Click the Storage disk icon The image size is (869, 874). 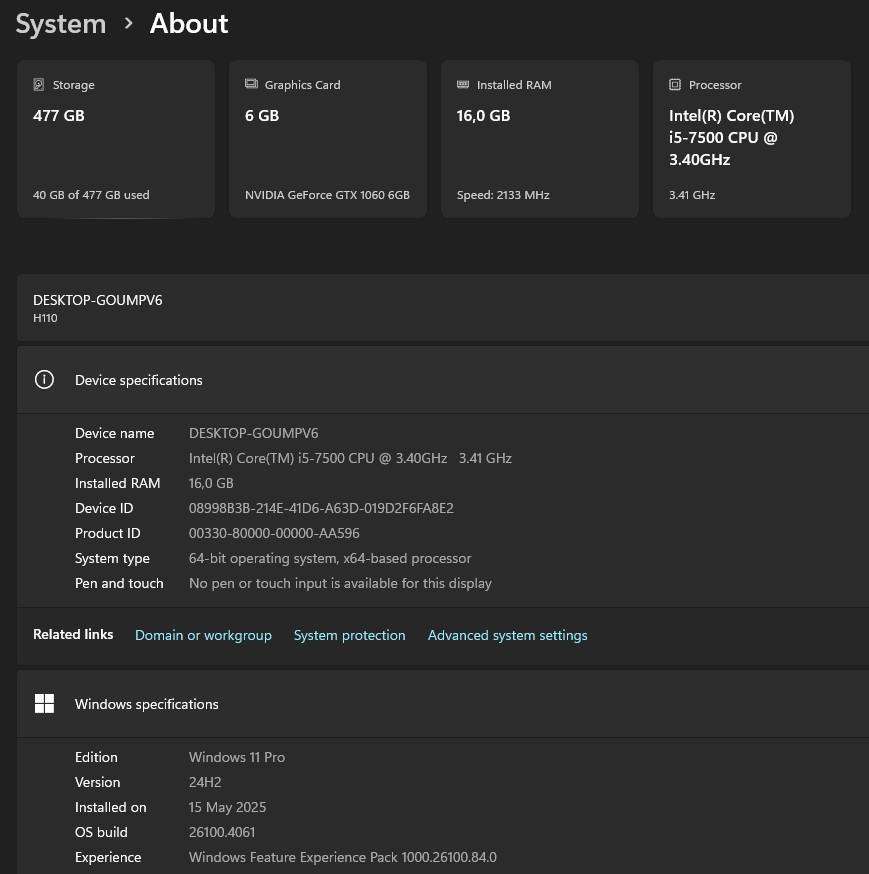pyautogui.click(x=39, y=85)
